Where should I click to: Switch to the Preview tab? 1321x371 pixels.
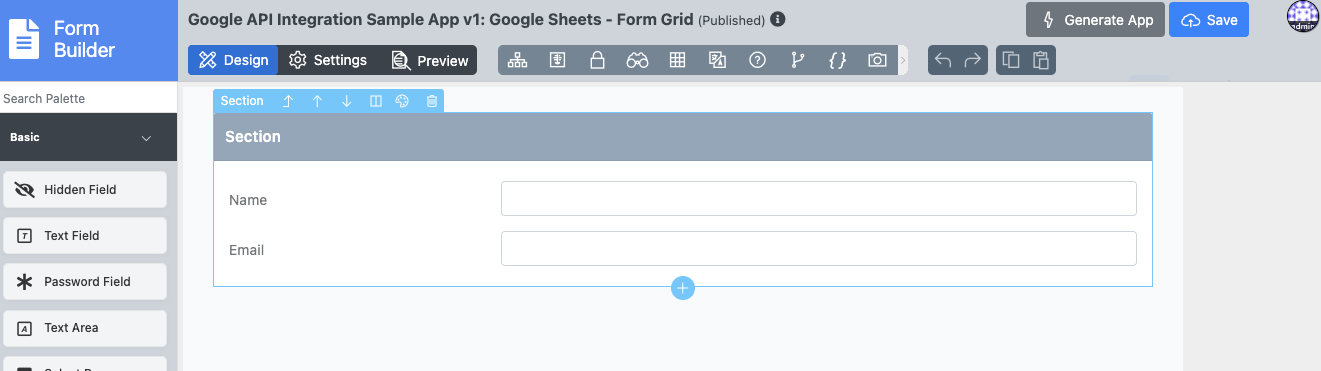tap(430, 60)
